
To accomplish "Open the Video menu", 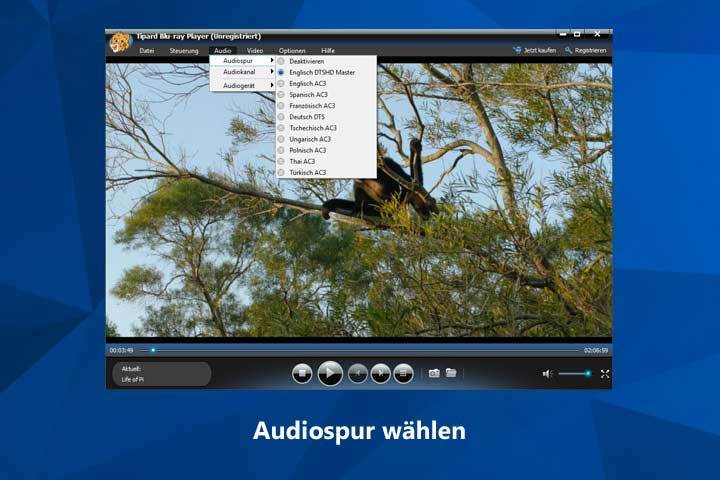I will click(x=255, y=51).
